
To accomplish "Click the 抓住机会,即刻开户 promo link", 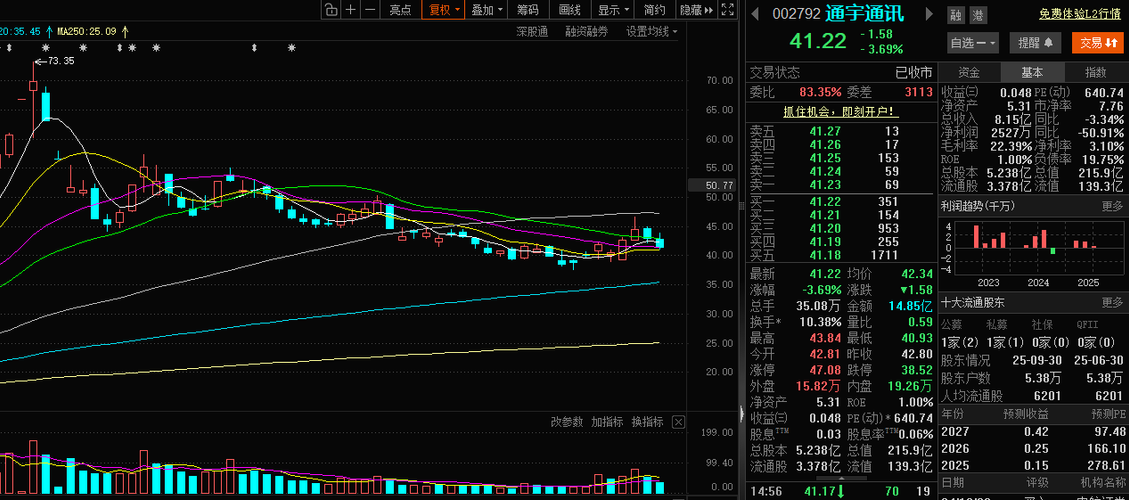I will coord(841,112).
